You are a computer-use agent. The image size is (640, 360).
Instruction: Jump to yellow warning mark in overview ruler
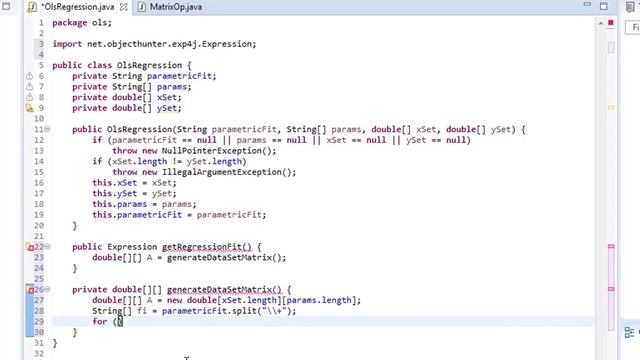point(611,107)
